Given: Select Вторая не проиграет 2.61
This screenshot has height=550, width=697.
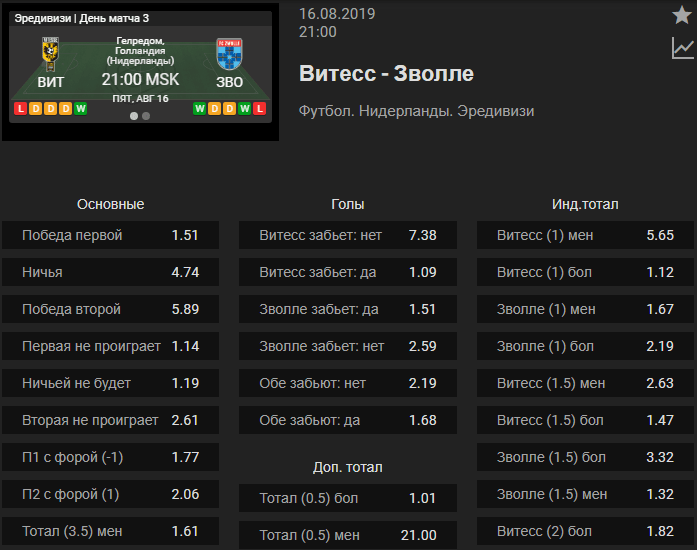Looking at the screenshot, I should pyautogui.click(x=110, y=420).
